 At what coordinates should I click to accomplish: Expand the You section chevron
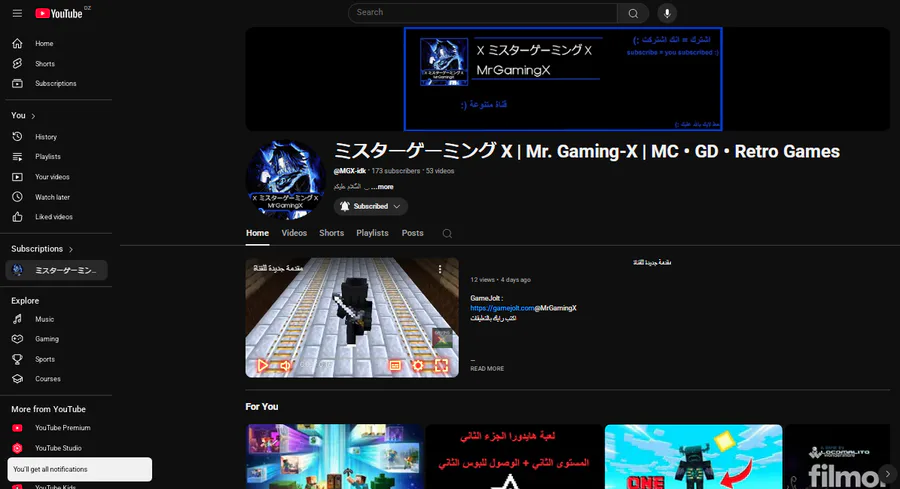click(33, 116)
